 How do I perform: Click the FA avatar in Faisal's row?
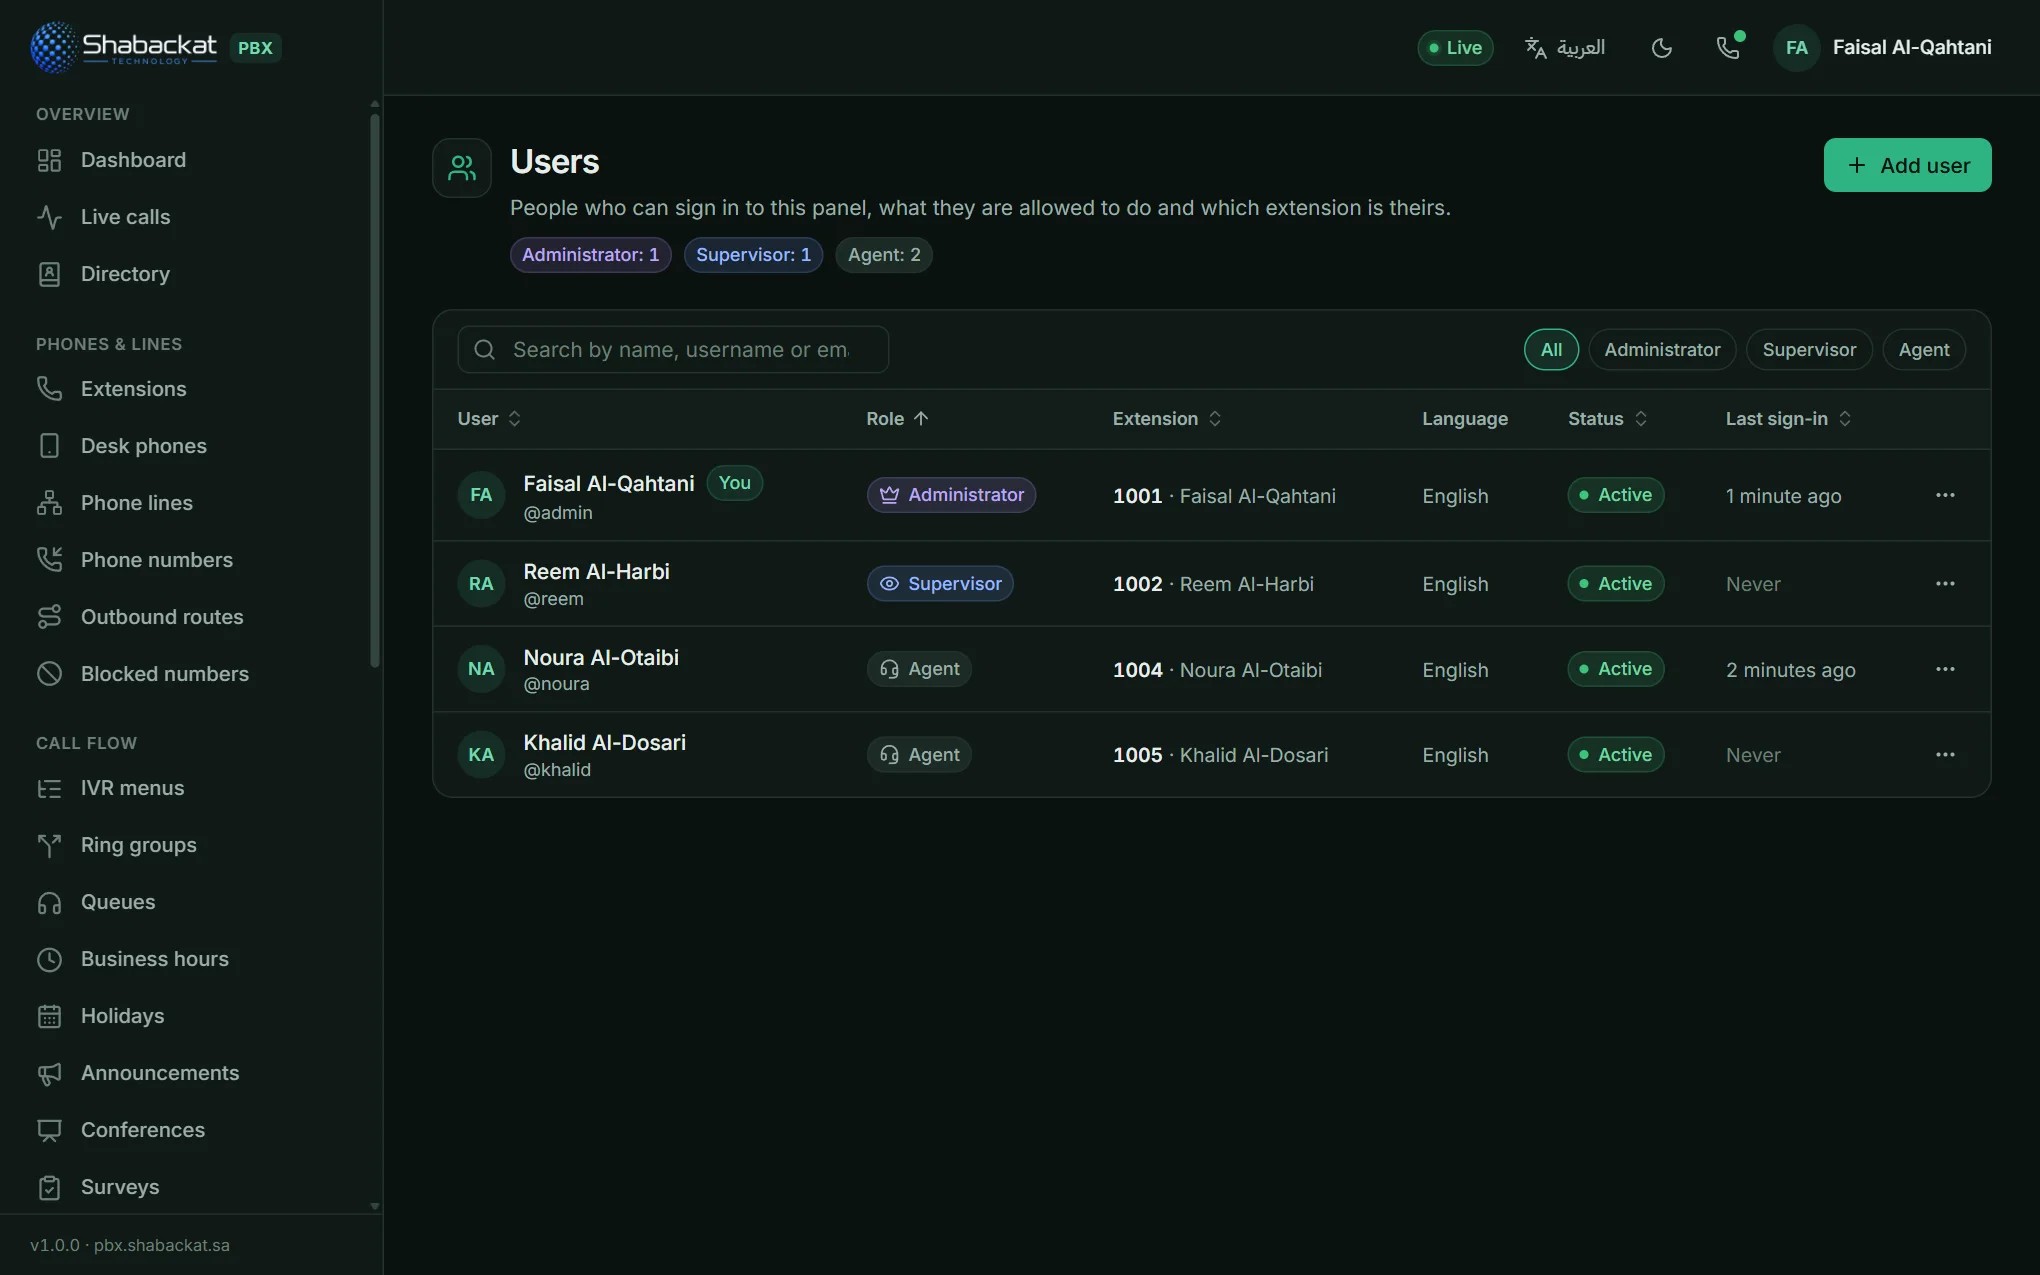481,495
